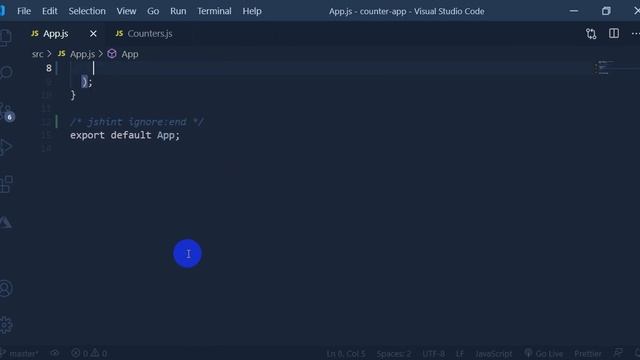Image resolution: width=640 pixels, height=360 pixels.
Task: Expand the src breadcrumb folder
Action: click(37, 54)
